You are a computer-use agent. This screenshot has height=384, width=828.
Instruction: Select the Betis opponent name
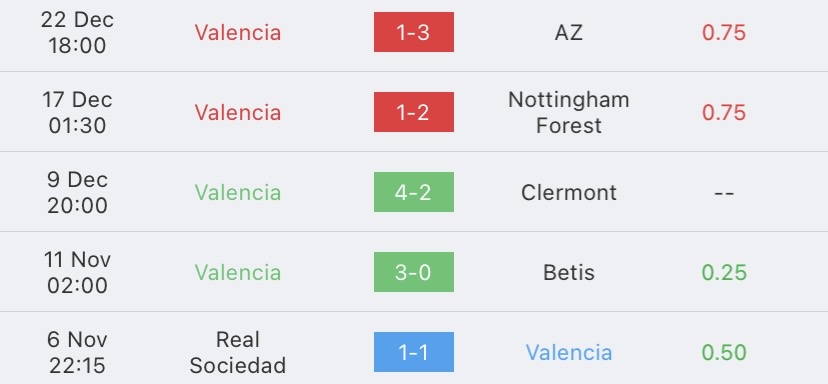[569, 273]
